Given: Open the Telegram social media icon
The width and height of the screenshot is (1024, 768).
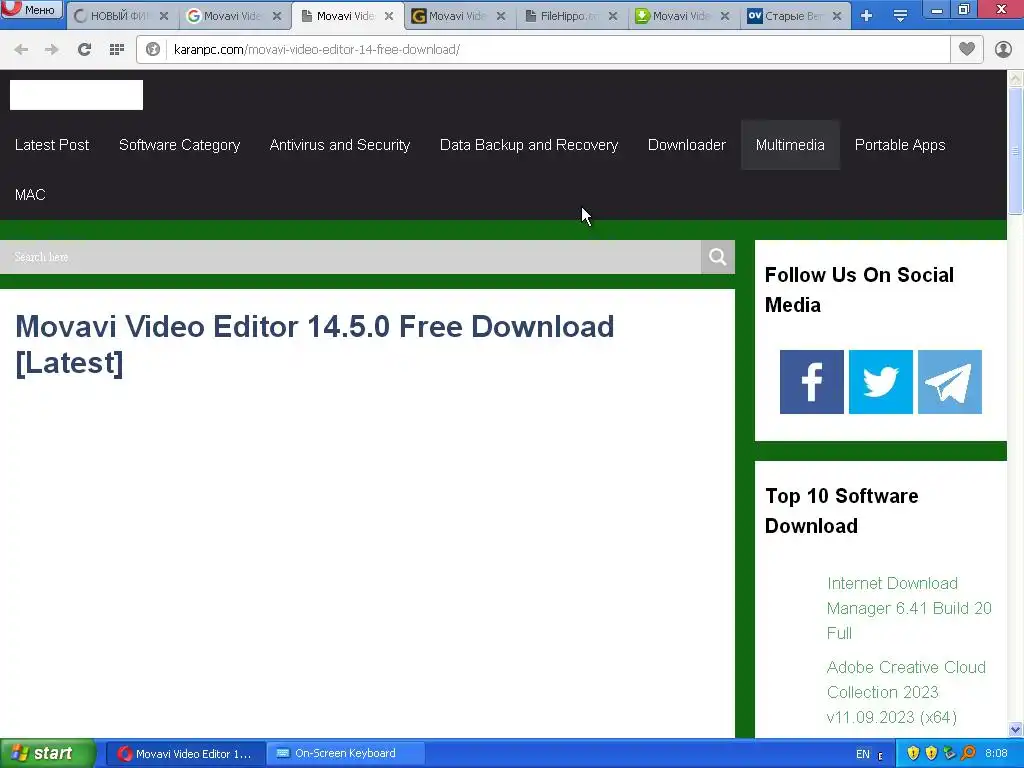Looking at the screenshot, I should click(950, 382).
